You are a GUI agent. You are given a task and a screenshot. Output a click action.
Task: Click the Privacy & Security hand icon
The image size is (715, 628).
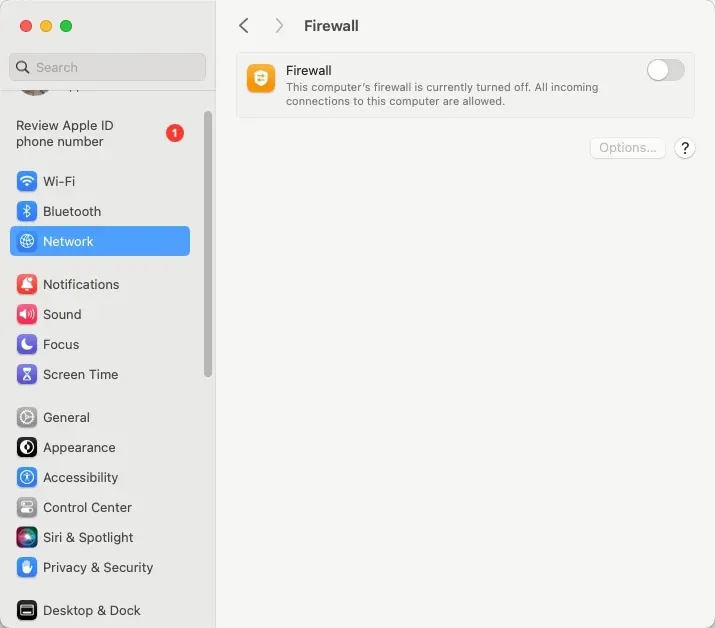pos(27,567)
